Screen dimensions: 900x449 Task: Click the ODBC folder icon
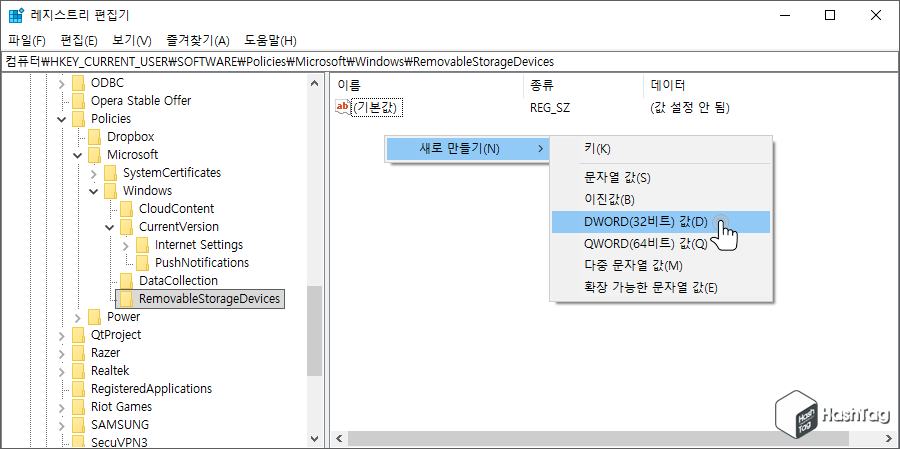point(78,83)
